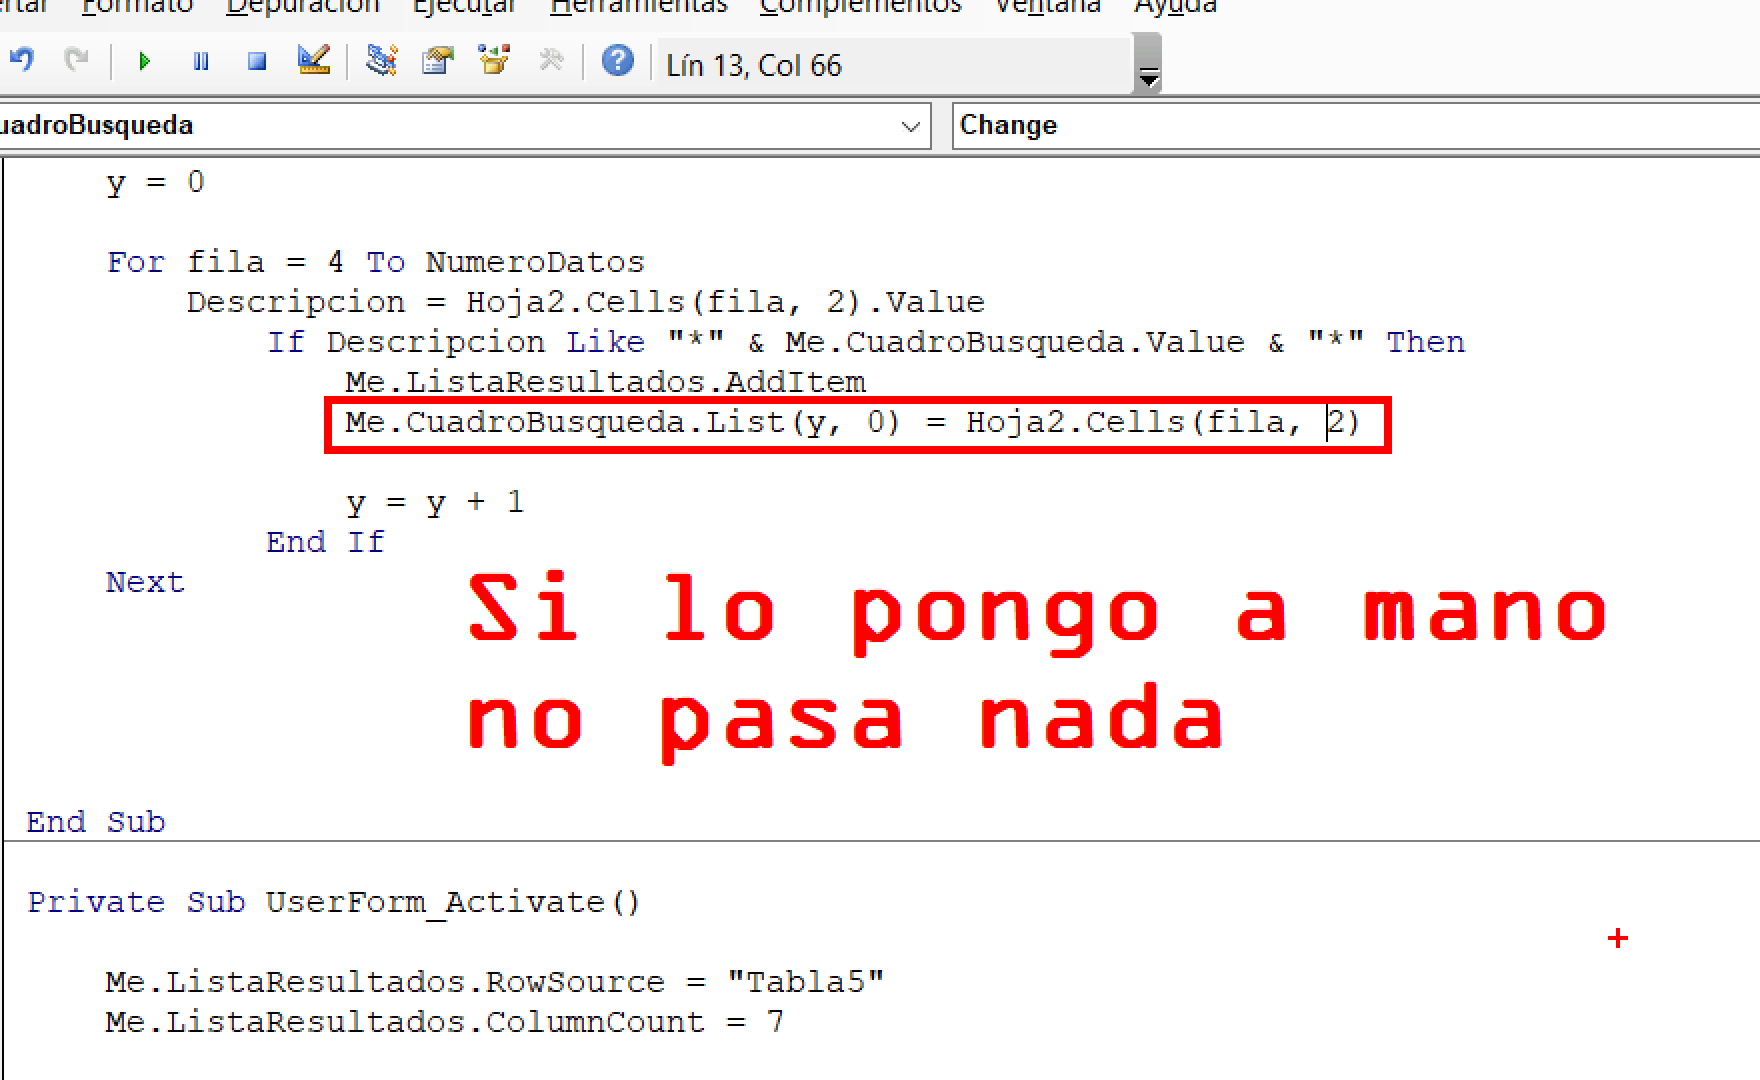Expand the toolbar options overflow arrow
Screen dimensions: 1760x1080
[1149, 65]
